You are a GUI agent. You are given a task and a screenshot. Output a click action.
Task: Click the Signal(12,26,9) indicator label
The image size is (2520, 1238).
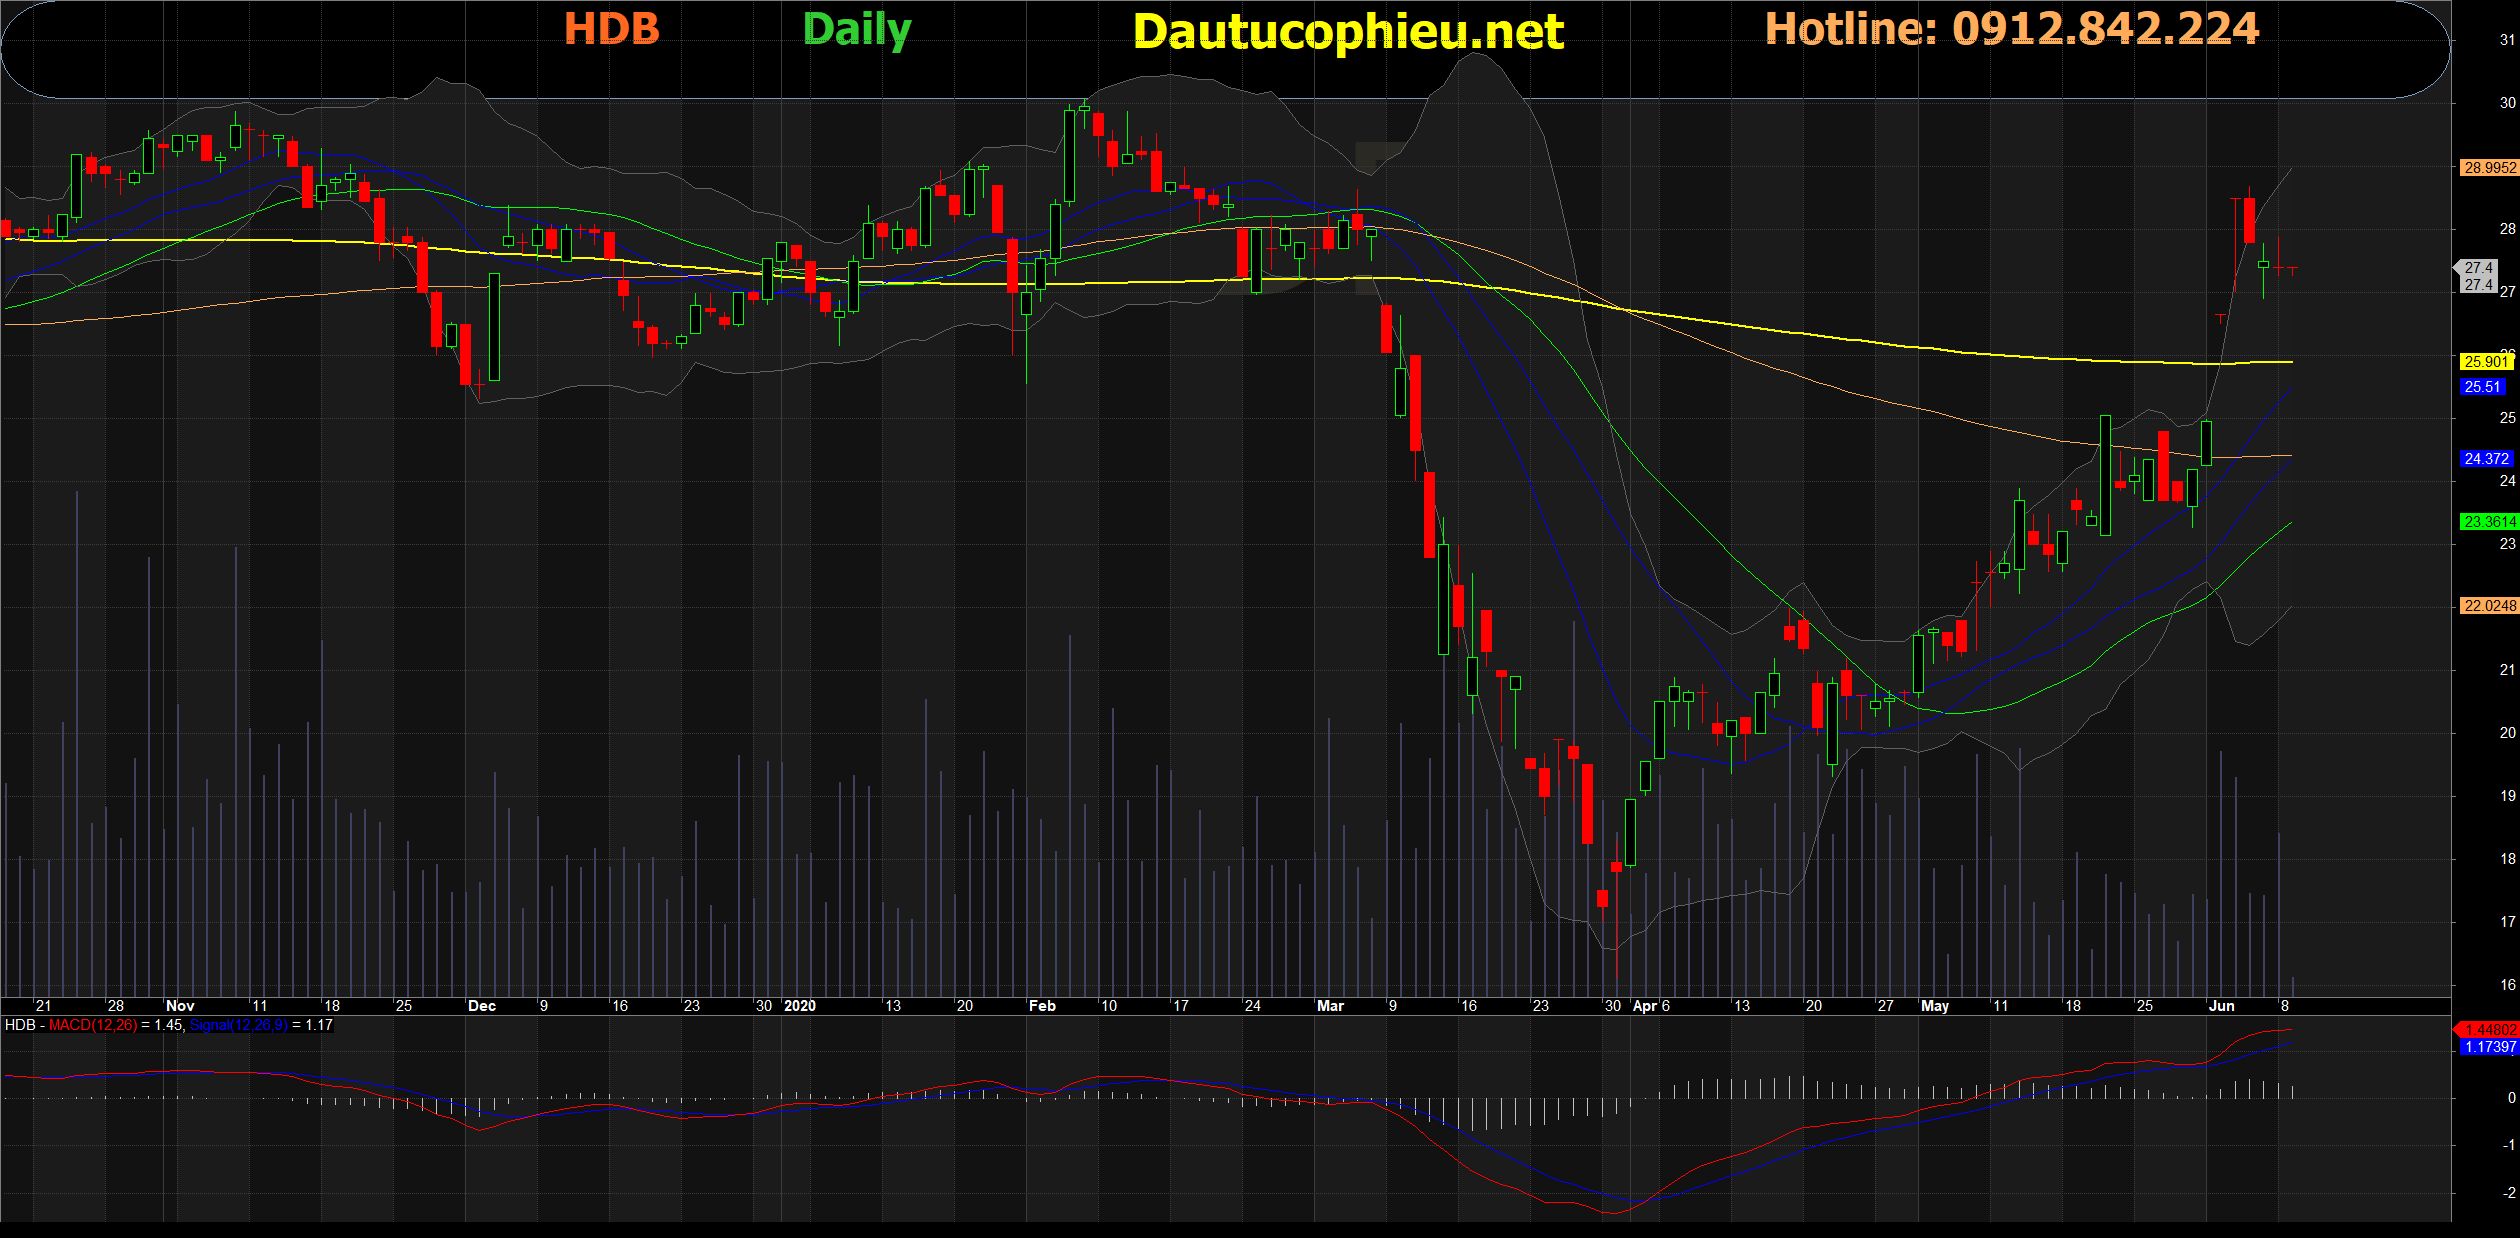click(x=238, y=1025)
